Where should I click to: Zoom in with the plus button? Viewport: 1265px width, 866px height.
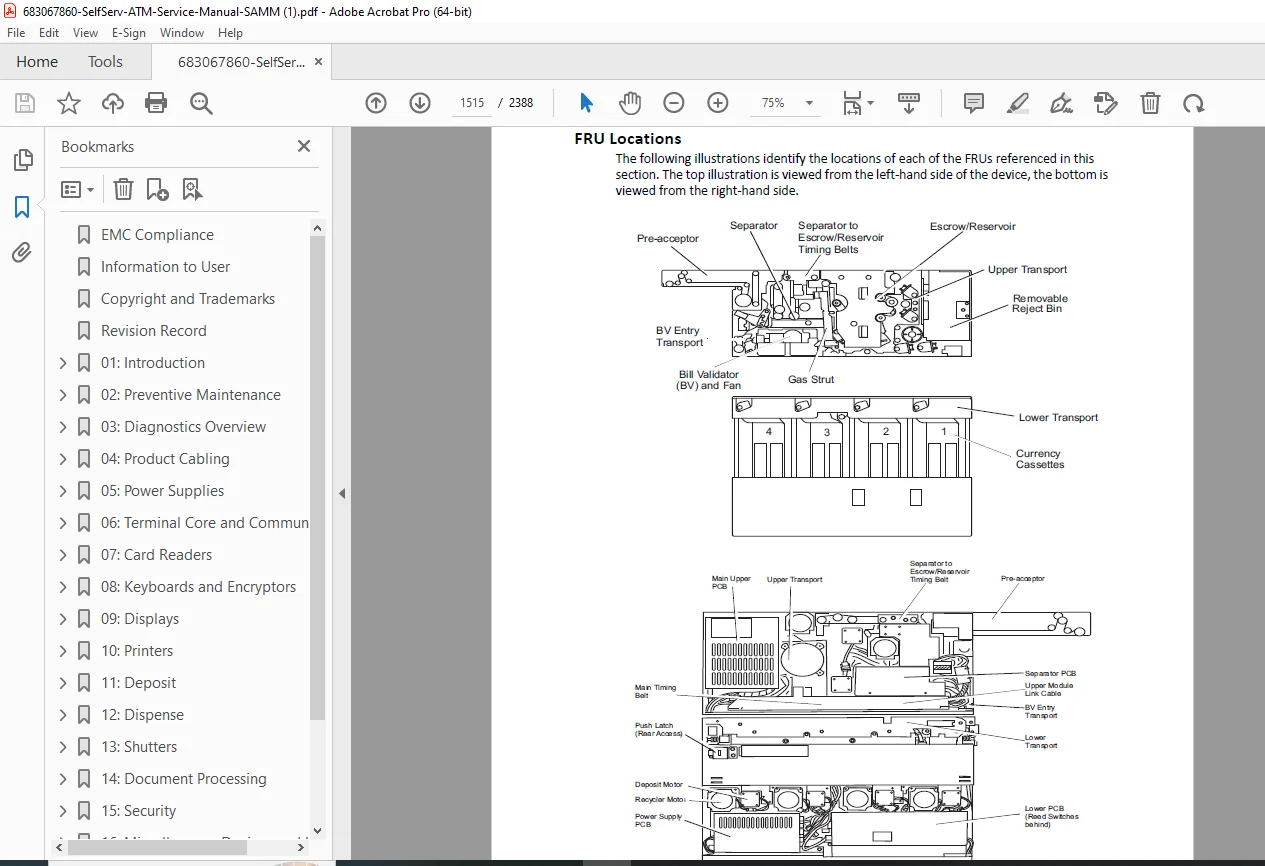pyautogui.click(x=718, y=103)
